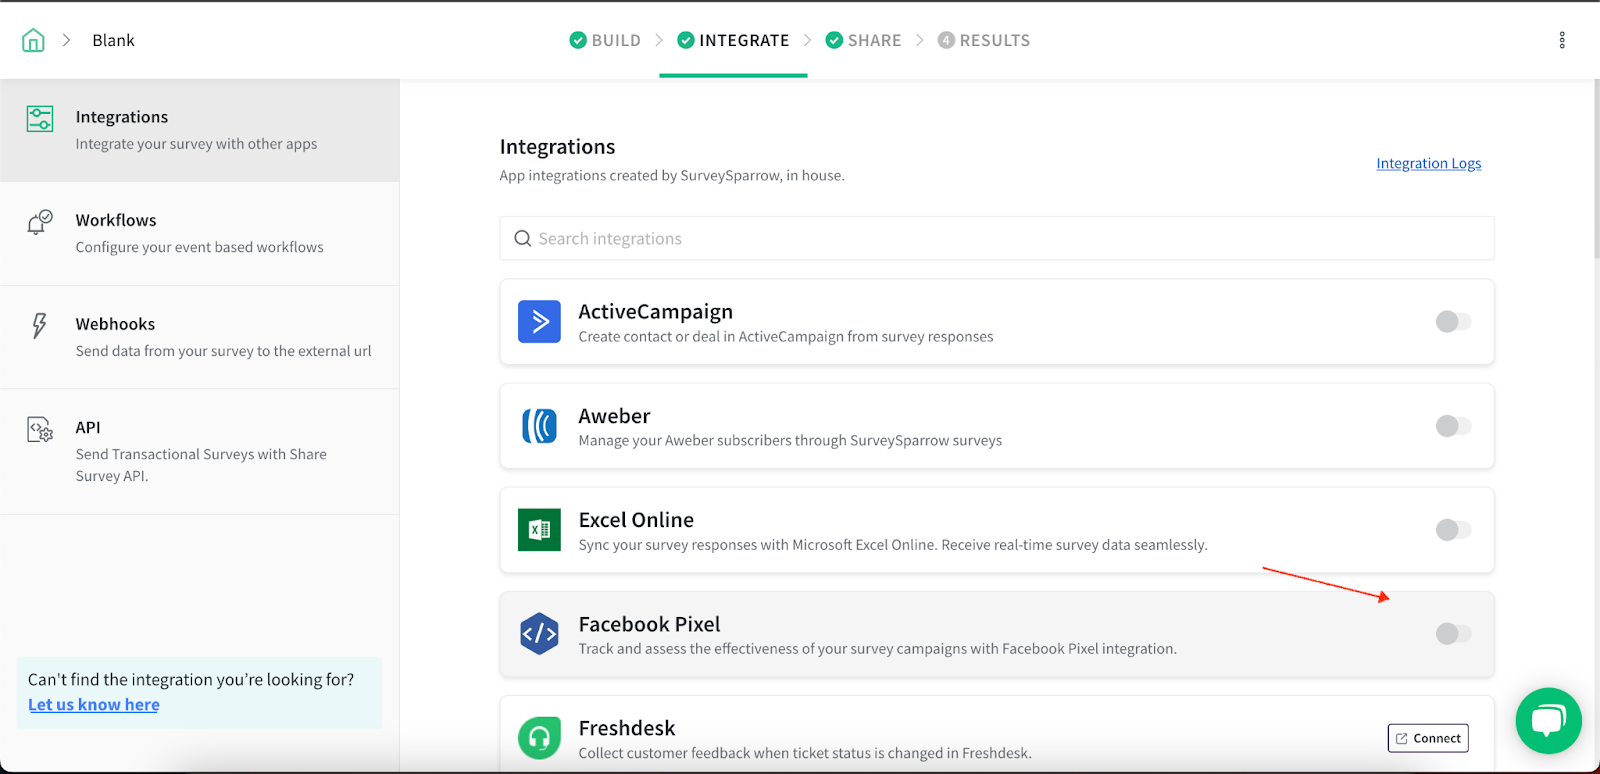Open the Workflows sidebar section
The image size is (1600, 774).
(x=200, y=234)
